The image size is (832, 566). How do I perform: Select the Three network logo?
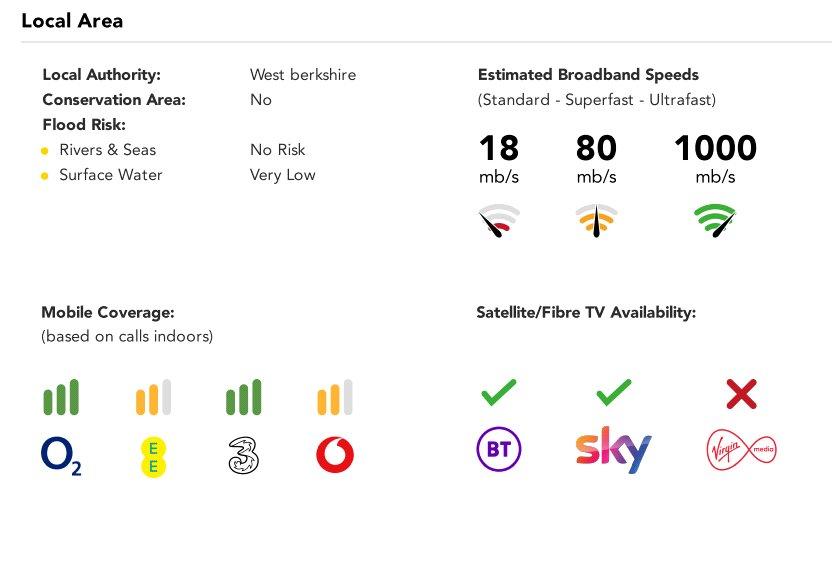[244, 455]
